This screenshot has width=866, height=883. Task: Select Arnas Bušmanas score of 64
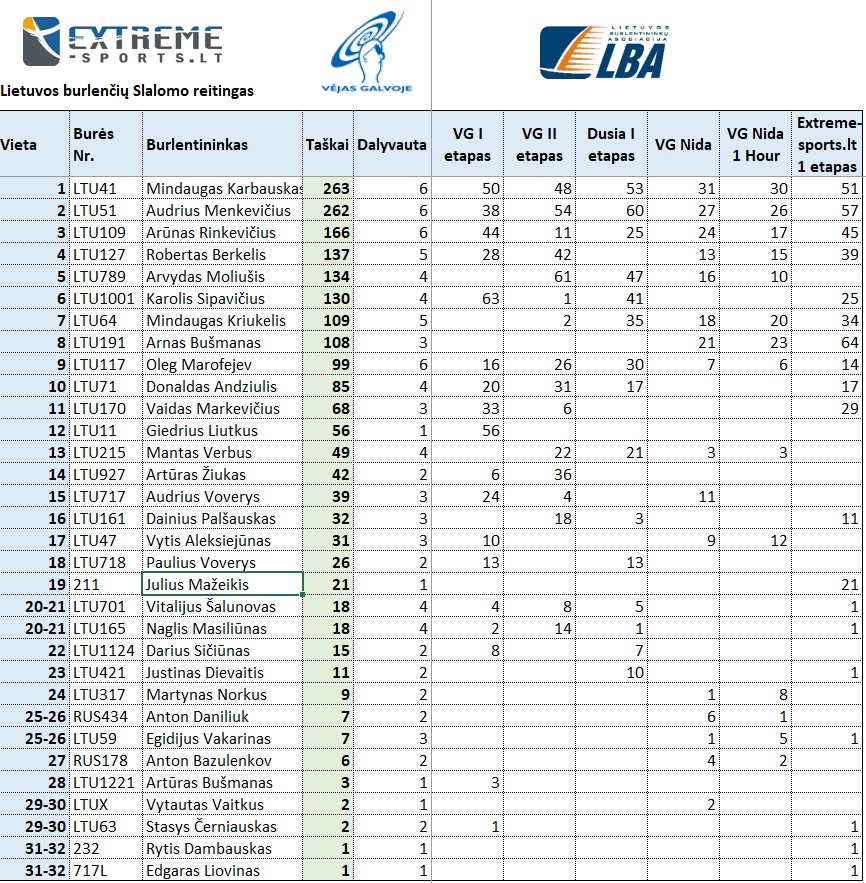pyautogui.click(x=827, y=342)
